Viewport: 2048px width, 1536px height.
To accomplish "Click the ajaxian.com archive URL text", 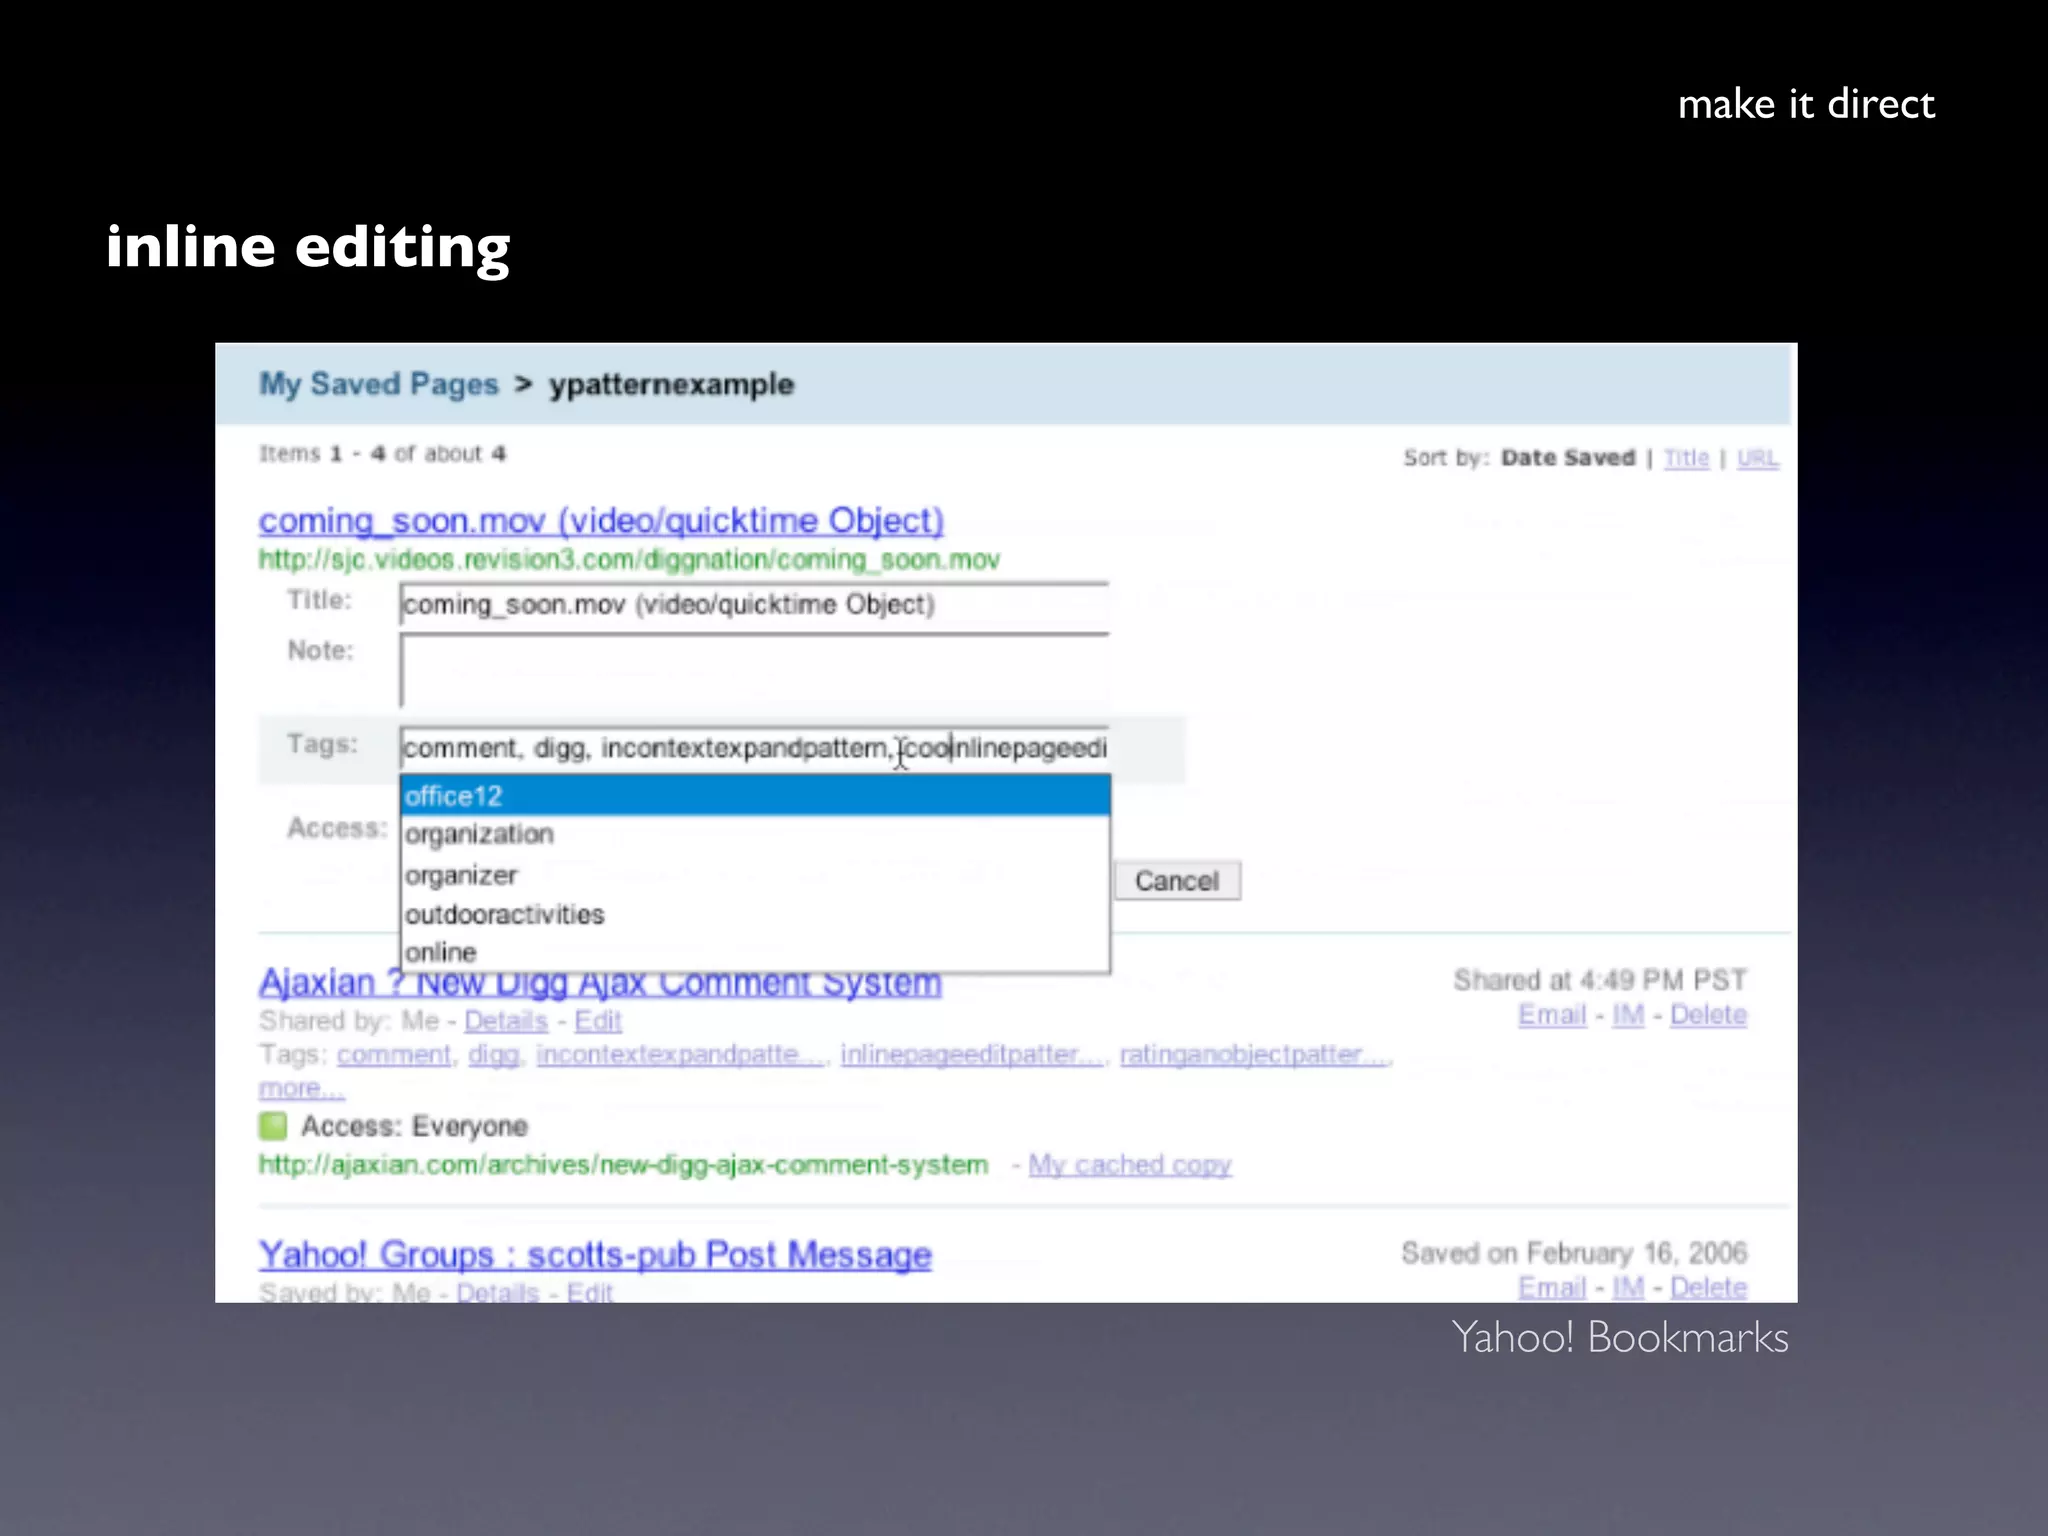I will point(623,1165).
